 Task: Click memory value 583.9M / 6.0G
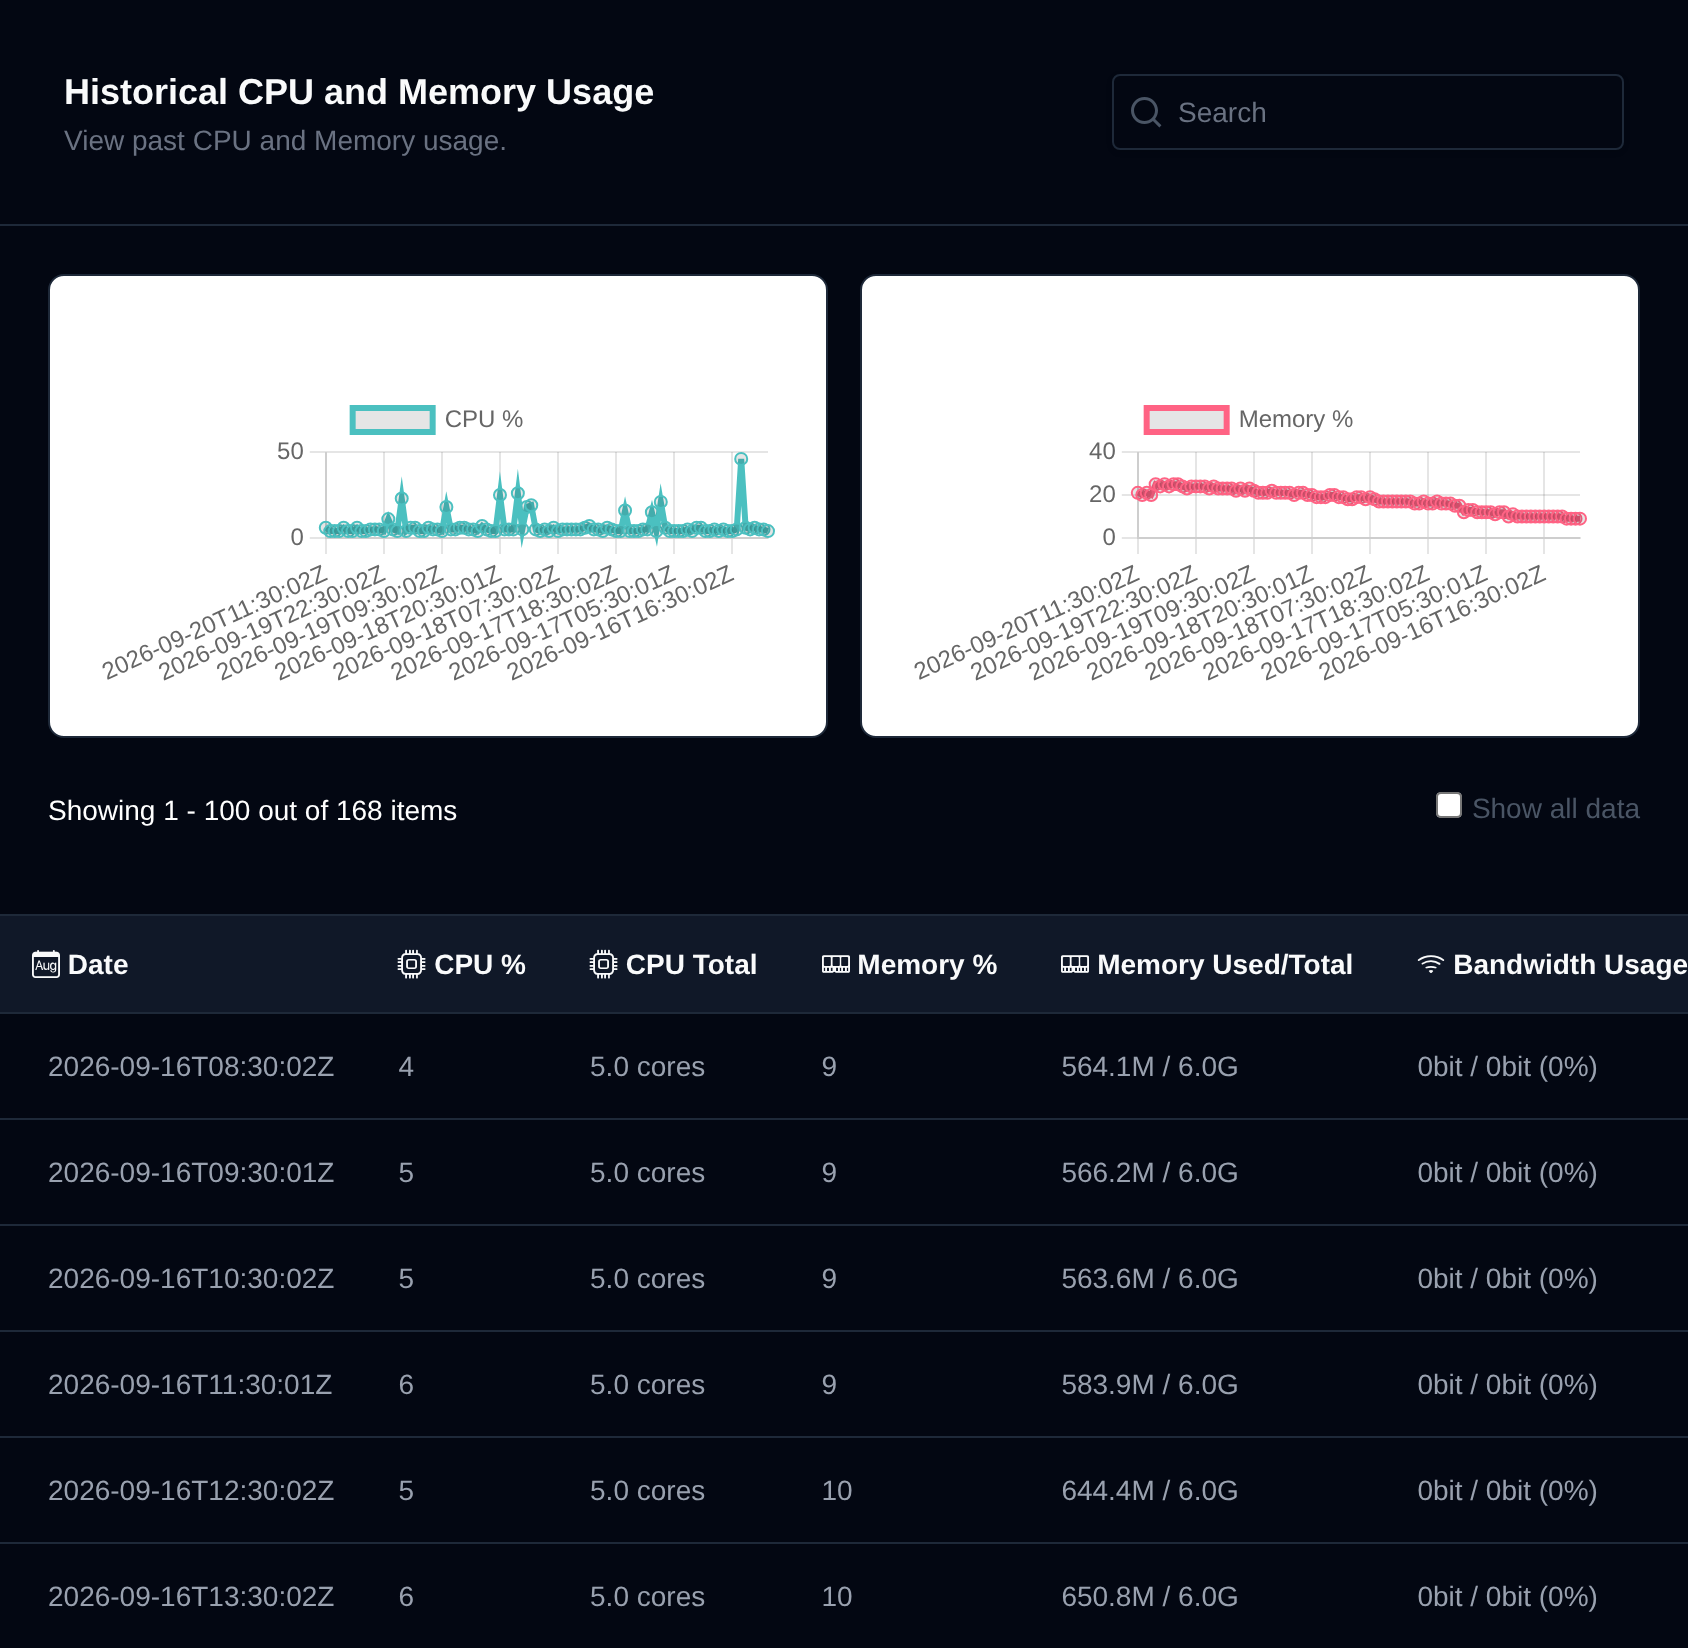(1150, 1385)
